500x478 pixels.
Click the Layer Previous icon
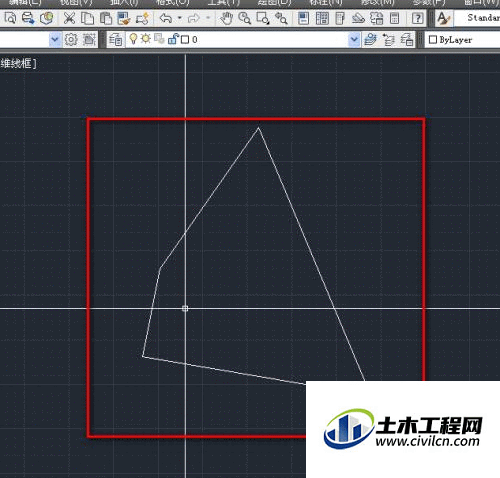coord(388,40)
